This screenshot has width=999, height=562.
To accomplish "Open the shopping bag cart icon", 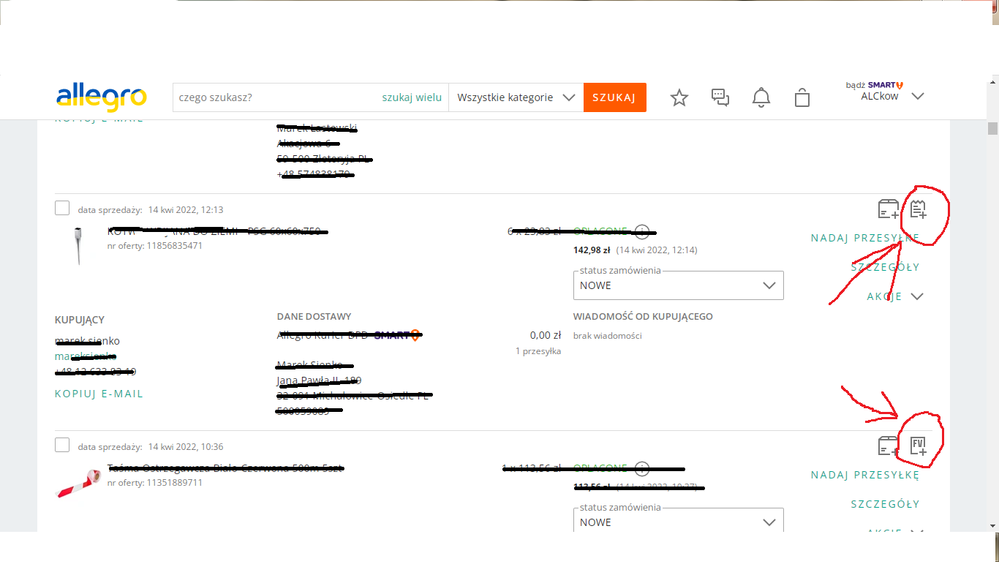I will (802, 97).
